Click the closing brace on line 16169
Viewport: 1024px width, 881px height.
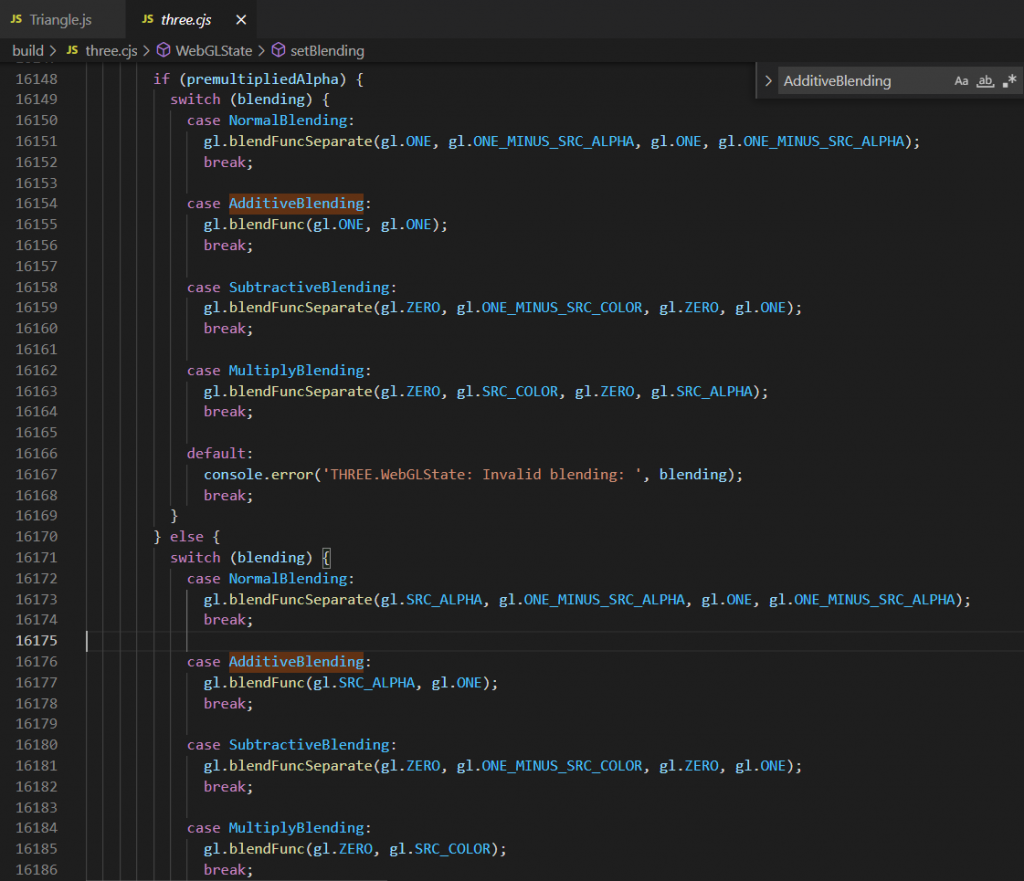174,516
